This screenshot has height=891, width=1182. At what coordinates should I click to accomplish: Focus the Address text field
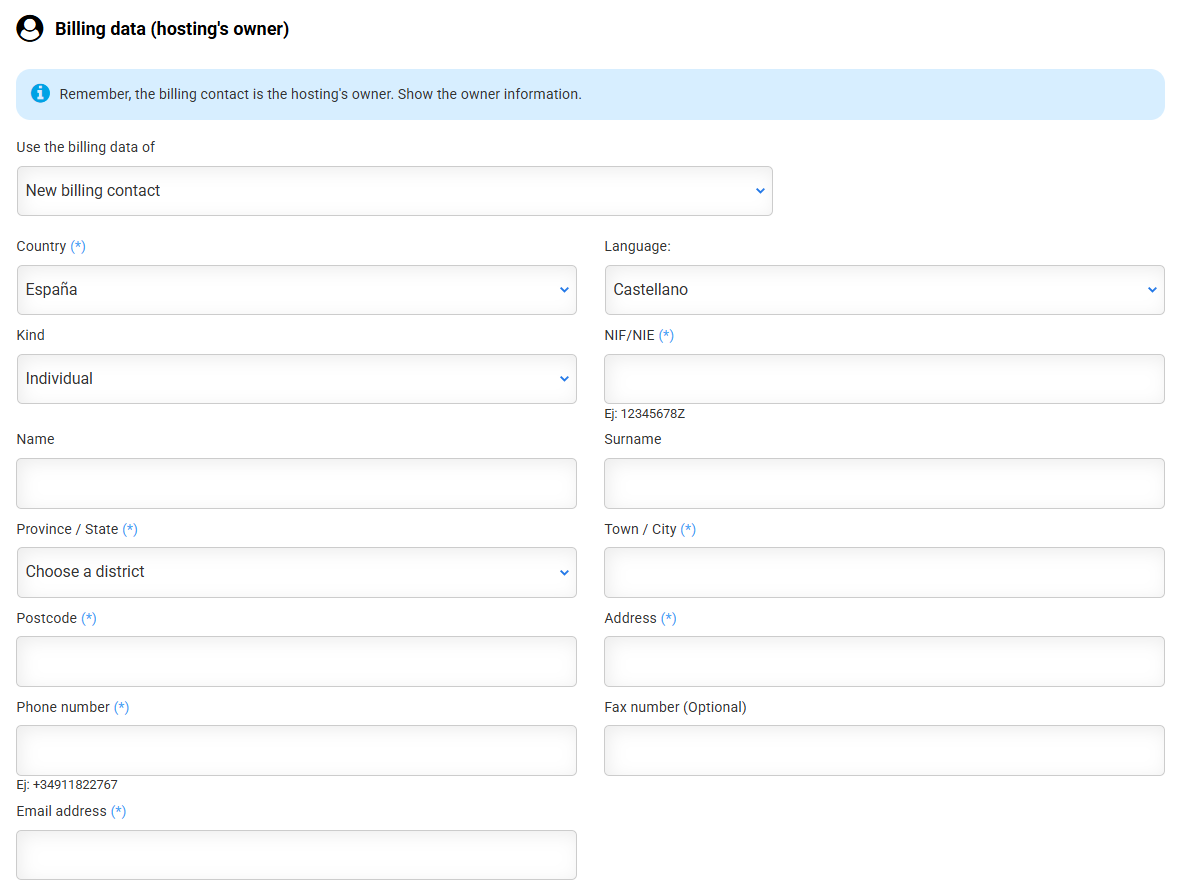point(884,661)
